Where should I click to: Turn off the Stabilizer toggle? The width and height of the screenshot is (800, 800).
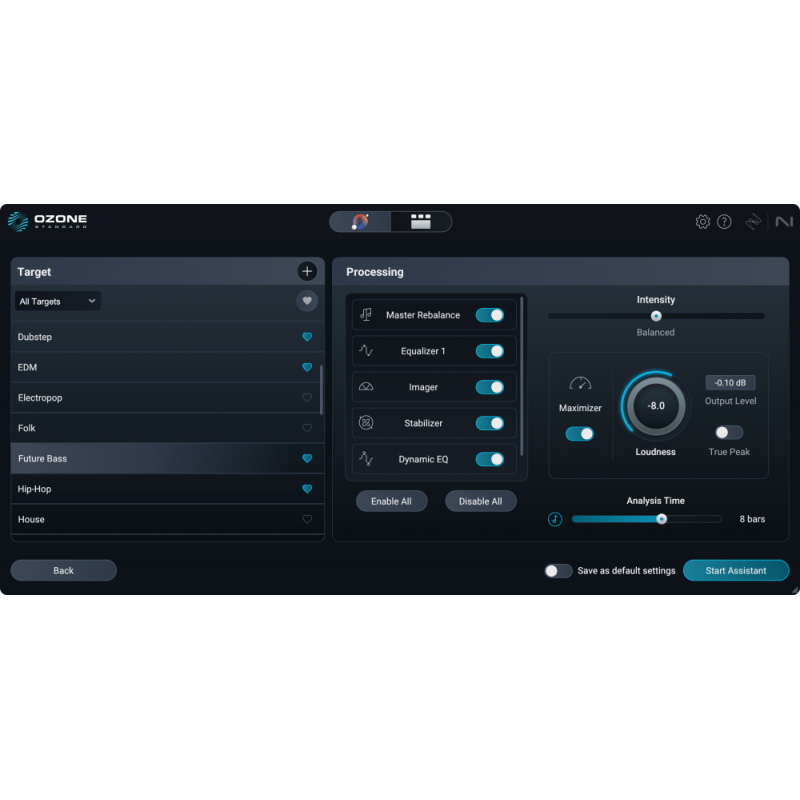[x=491, y=423]
